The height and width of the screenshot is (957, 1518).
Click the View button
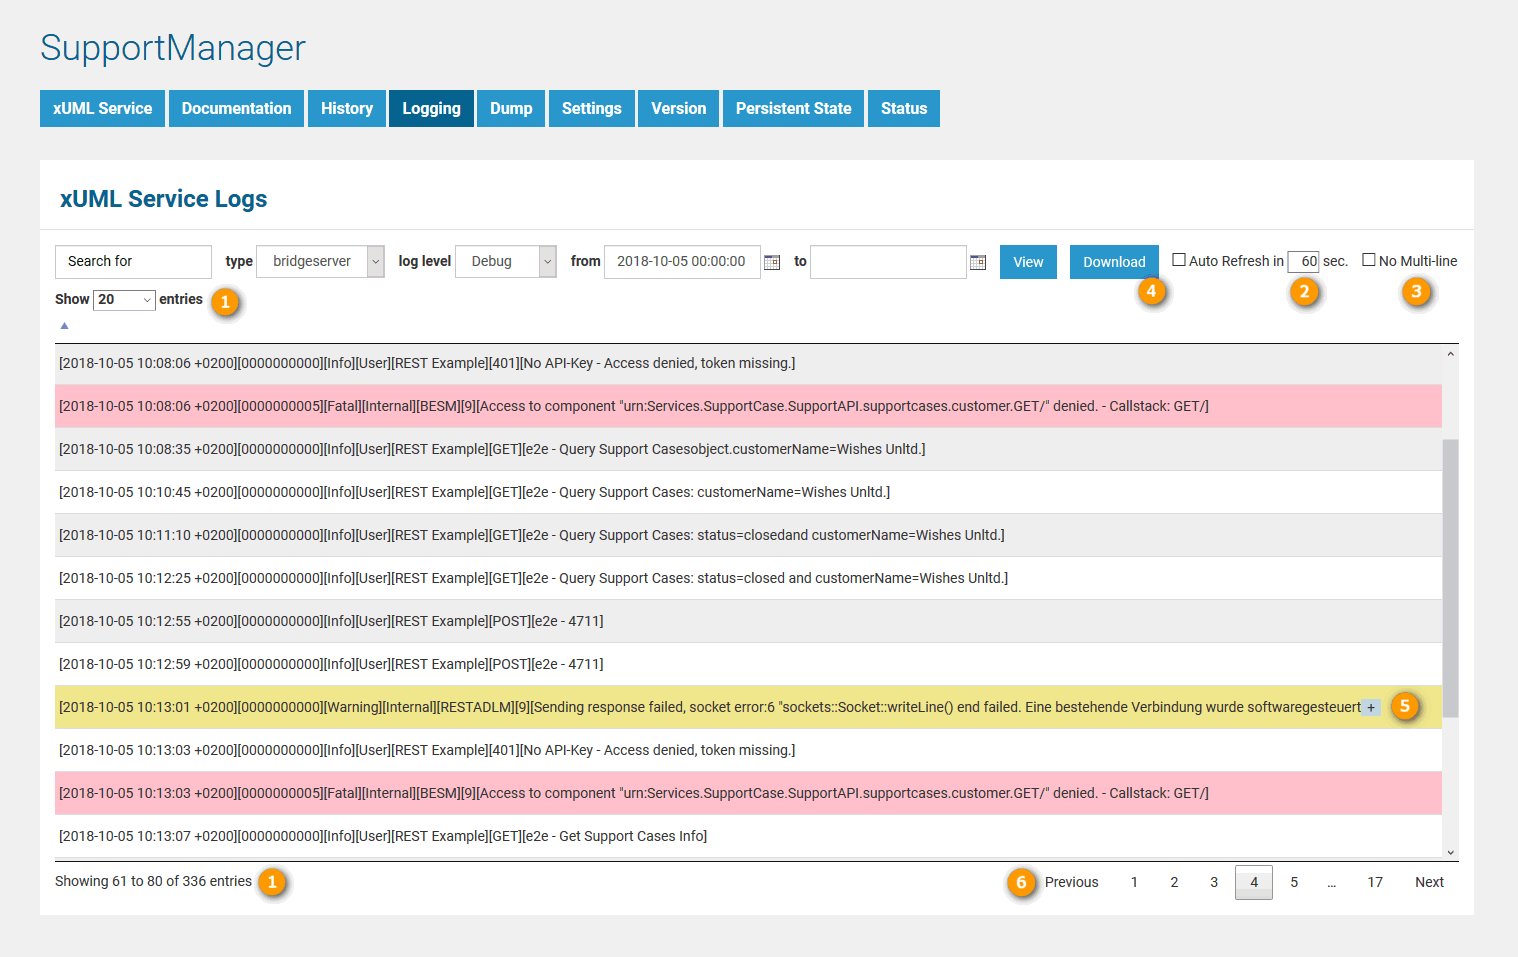(1028, 261)
